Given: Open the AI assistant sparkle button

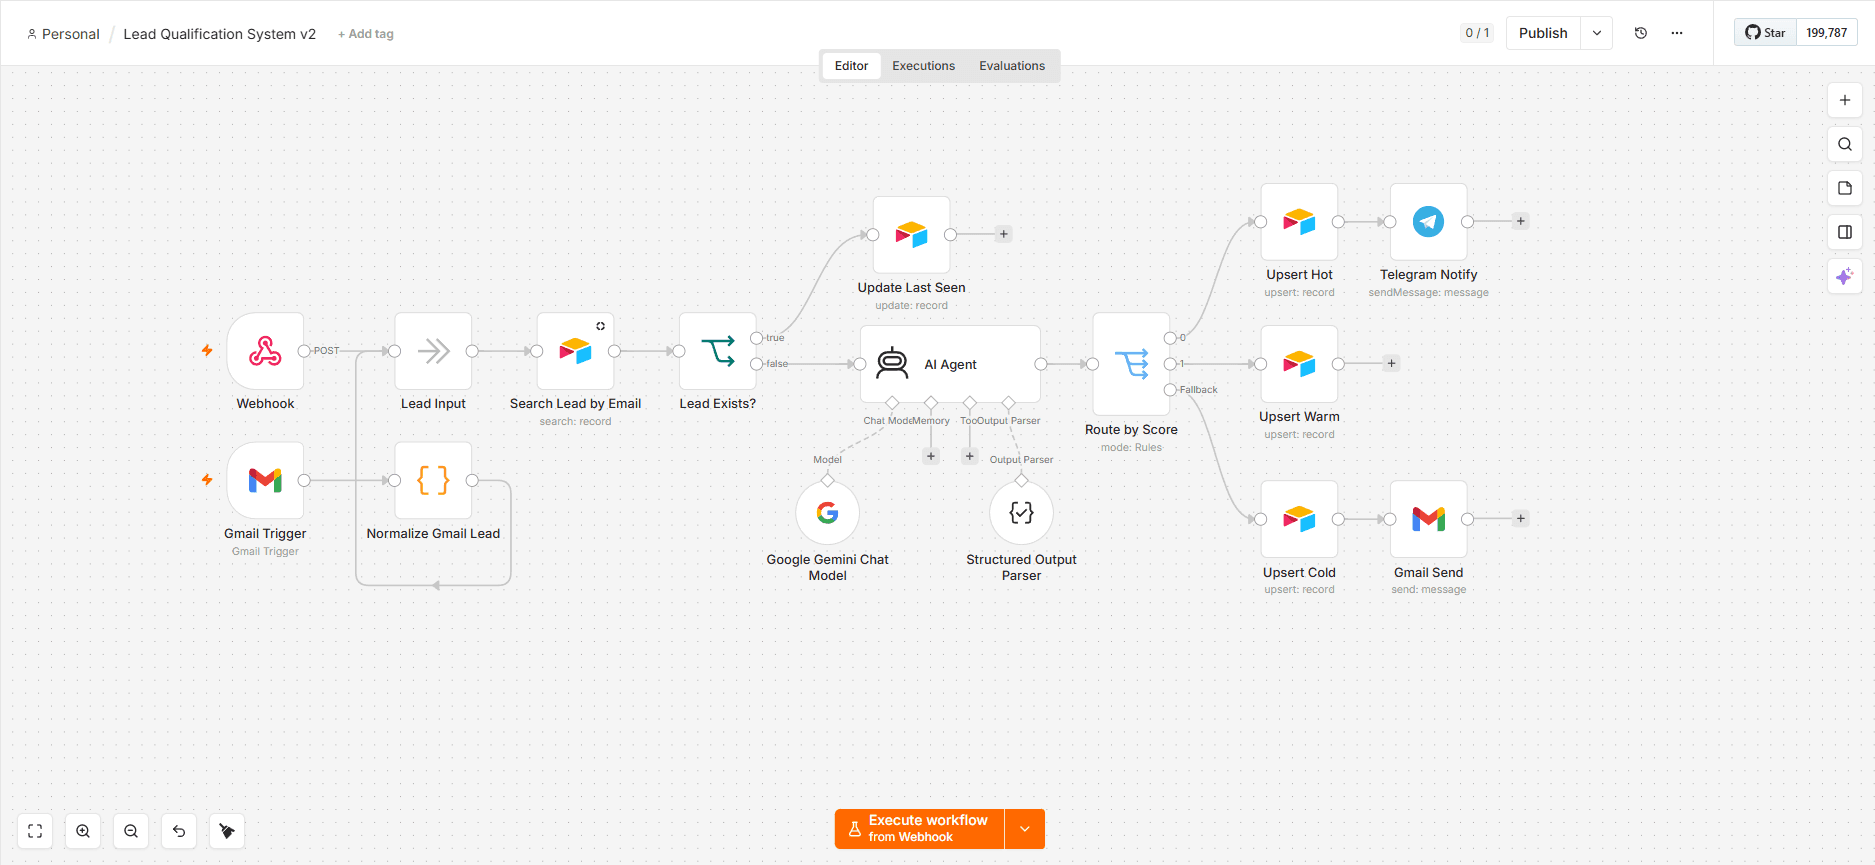Looking at the screenshot, I should click(x=1845, y=276).
